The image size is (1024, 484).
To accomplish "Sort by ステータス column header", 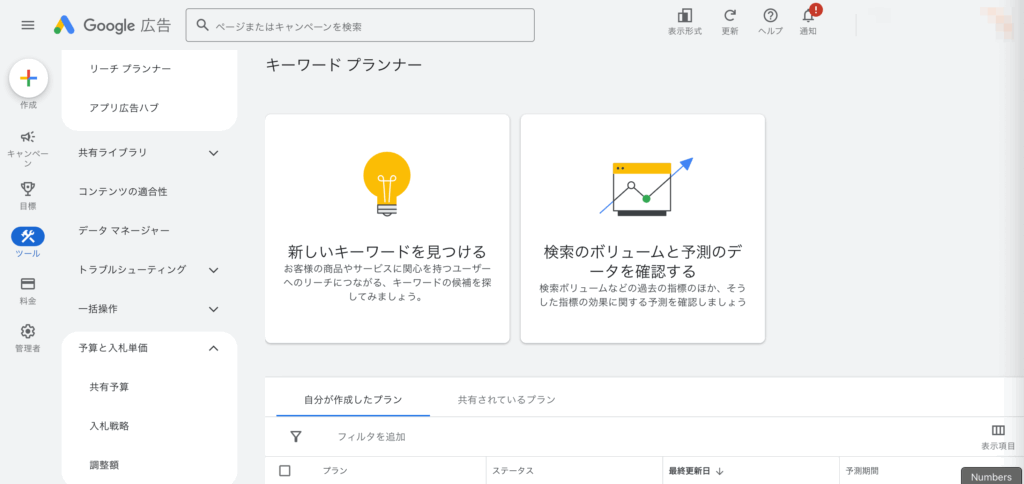I will [x=513, y=471].
